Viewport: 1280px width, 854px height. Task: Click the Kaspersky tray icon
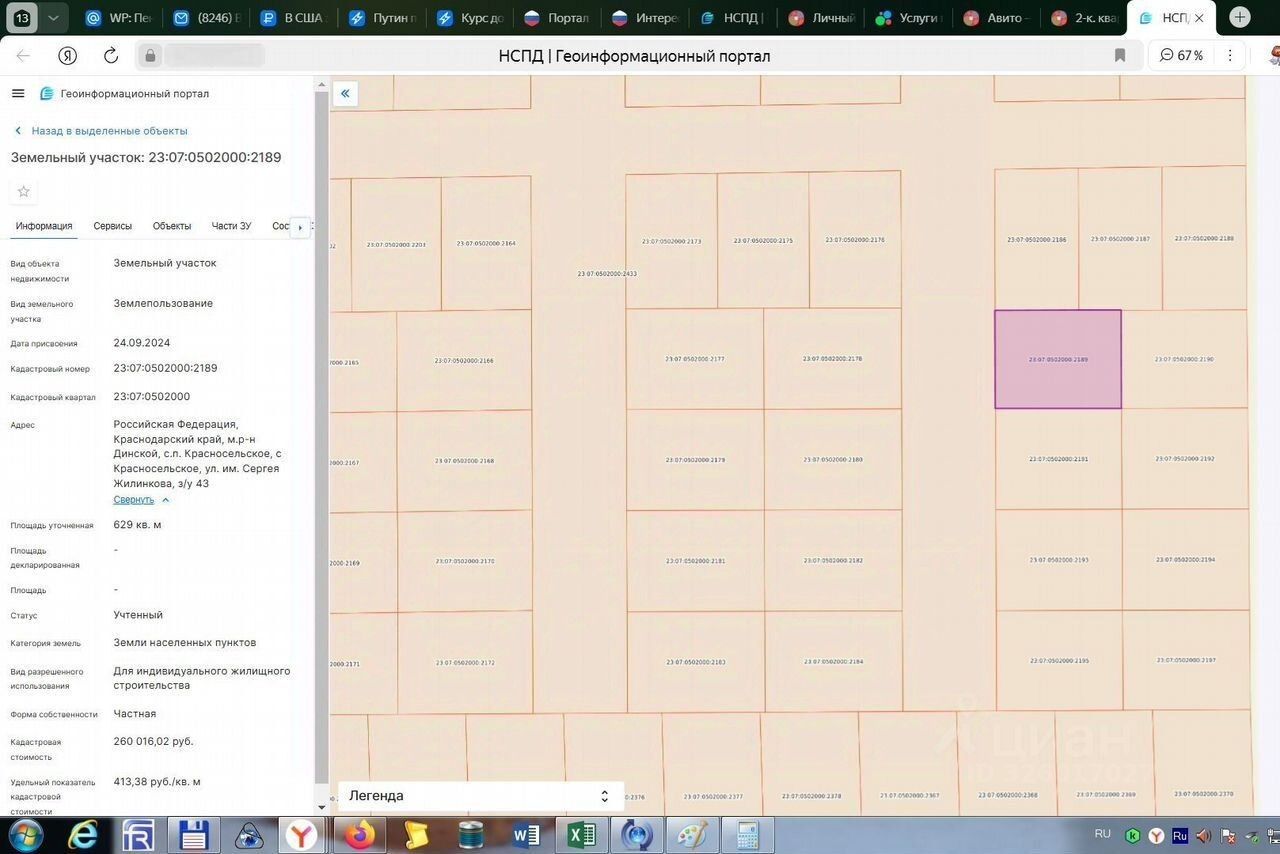click(1132, 835)
